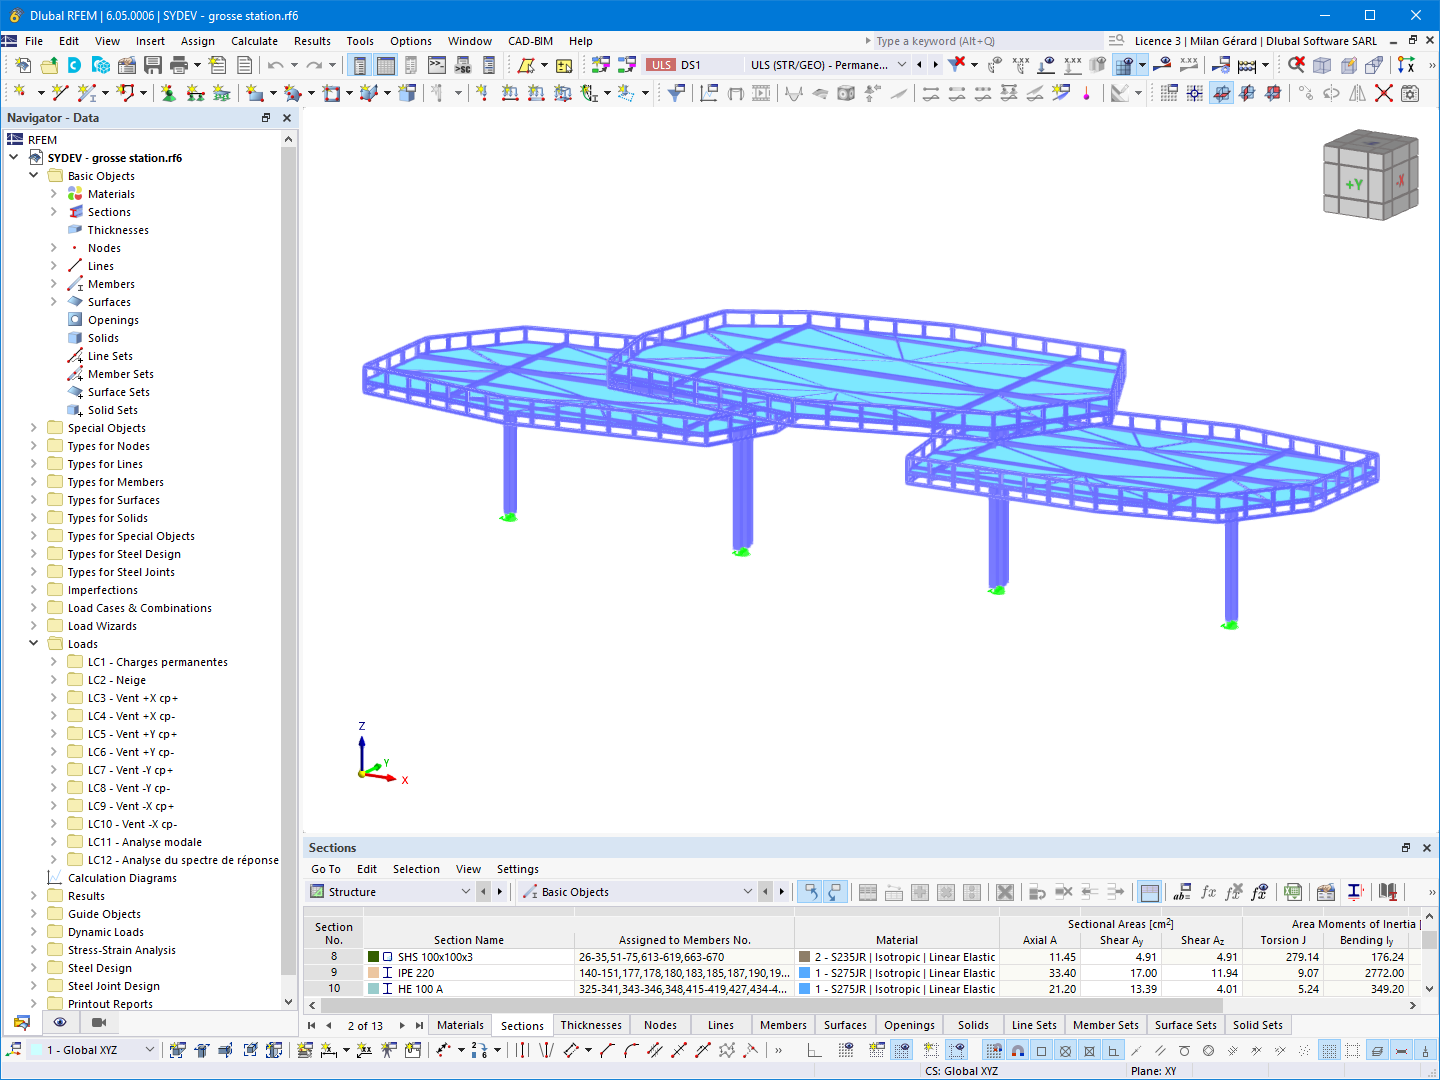
Task: Switch to the Thicknesses tab
Action: [591, 1025]
